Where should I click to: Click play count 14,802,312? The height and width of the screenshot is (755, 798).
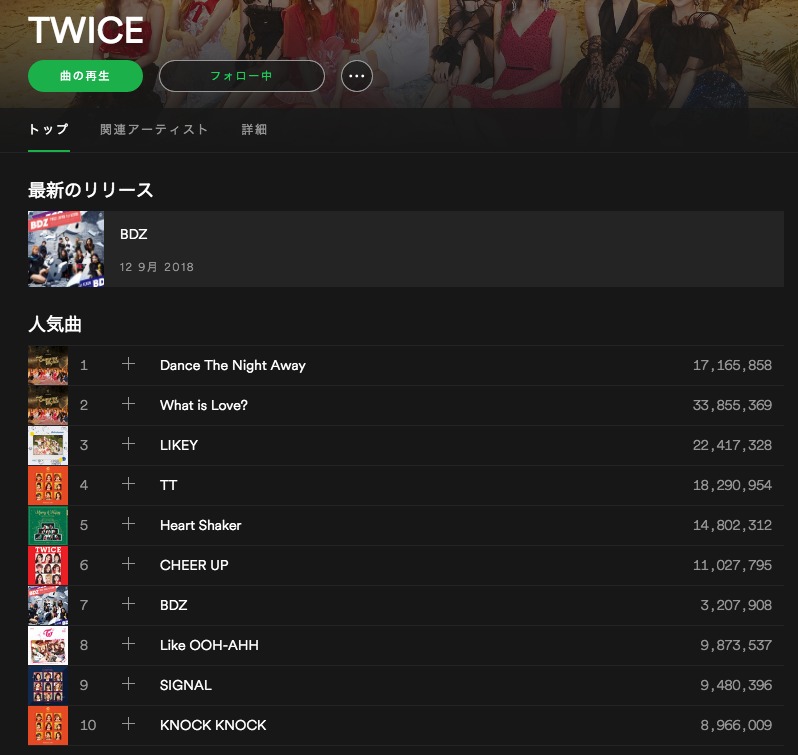[x=732, y=526]
